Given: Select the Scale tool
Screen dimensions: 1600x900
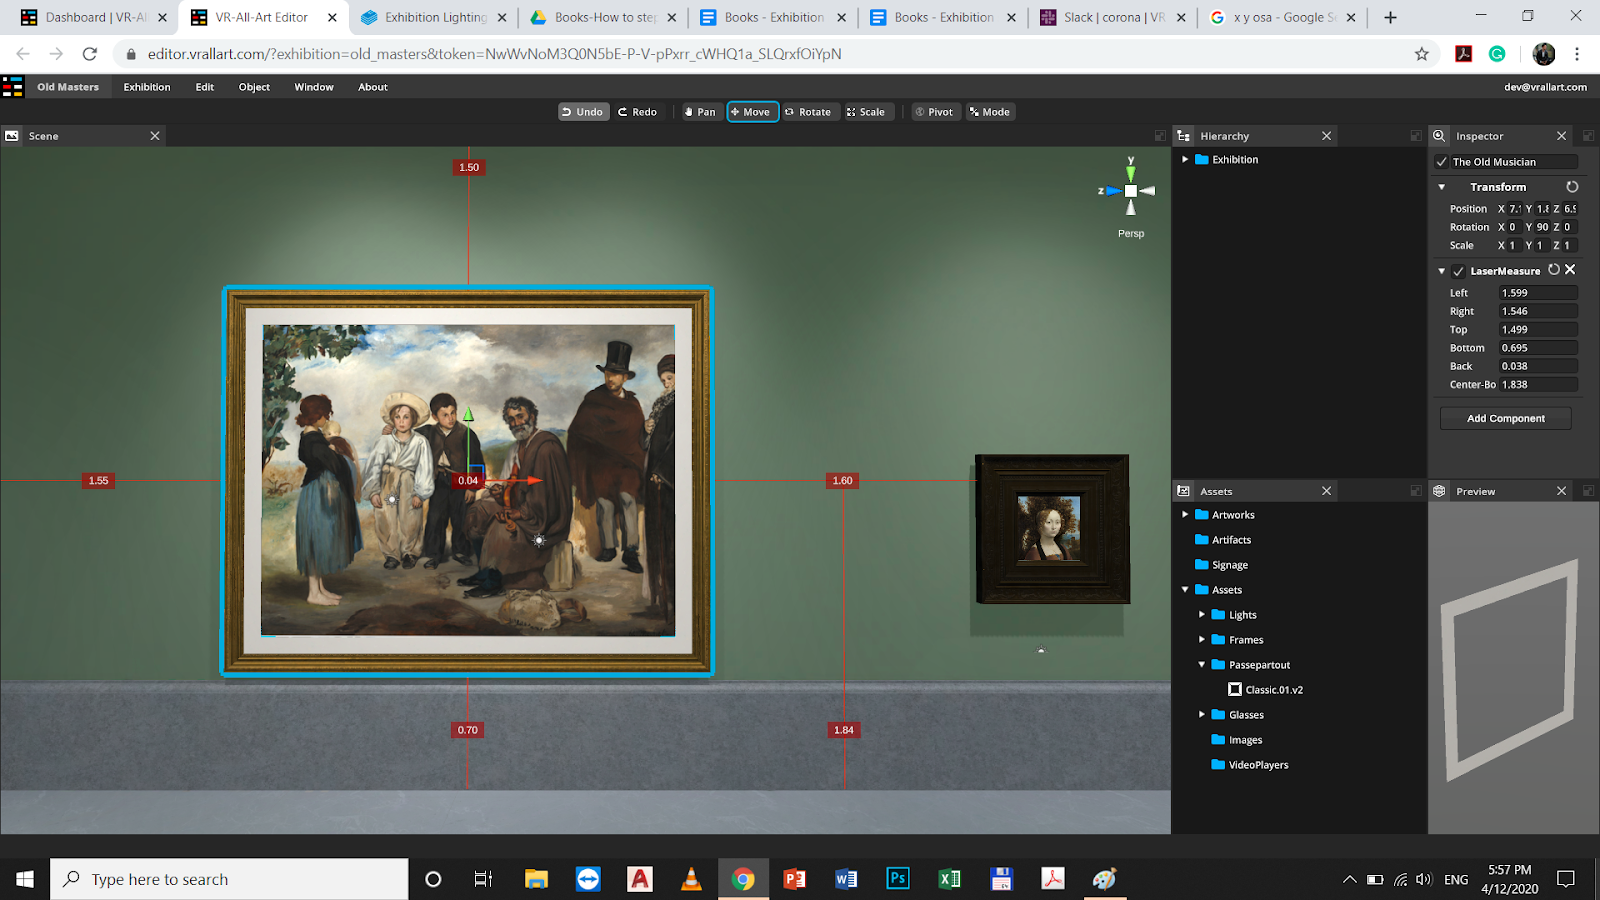Looking at the screenshot, I should click(866, 112).
